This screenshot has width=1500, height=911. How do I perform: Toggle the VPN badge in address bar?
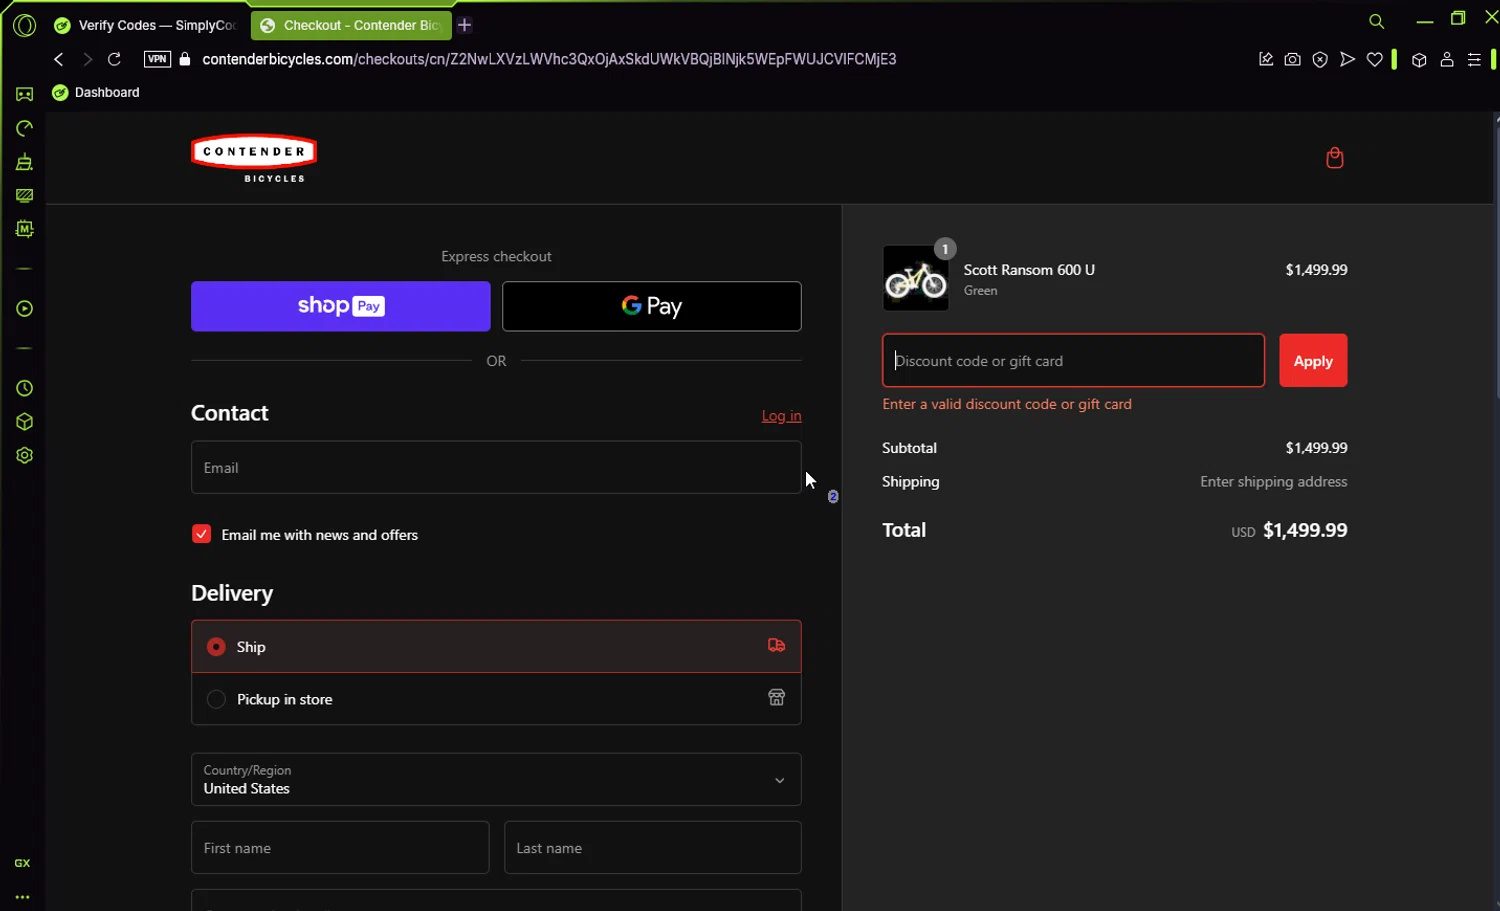157,59
